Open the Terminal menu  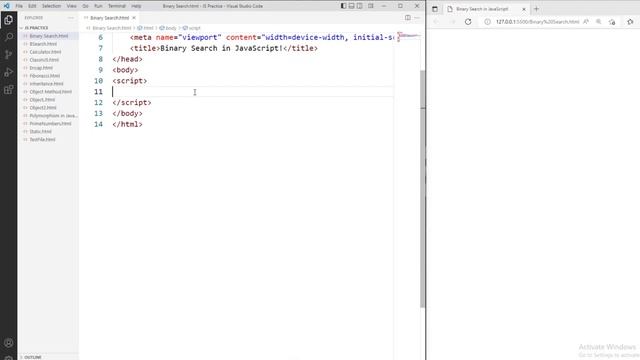point(117,6)
